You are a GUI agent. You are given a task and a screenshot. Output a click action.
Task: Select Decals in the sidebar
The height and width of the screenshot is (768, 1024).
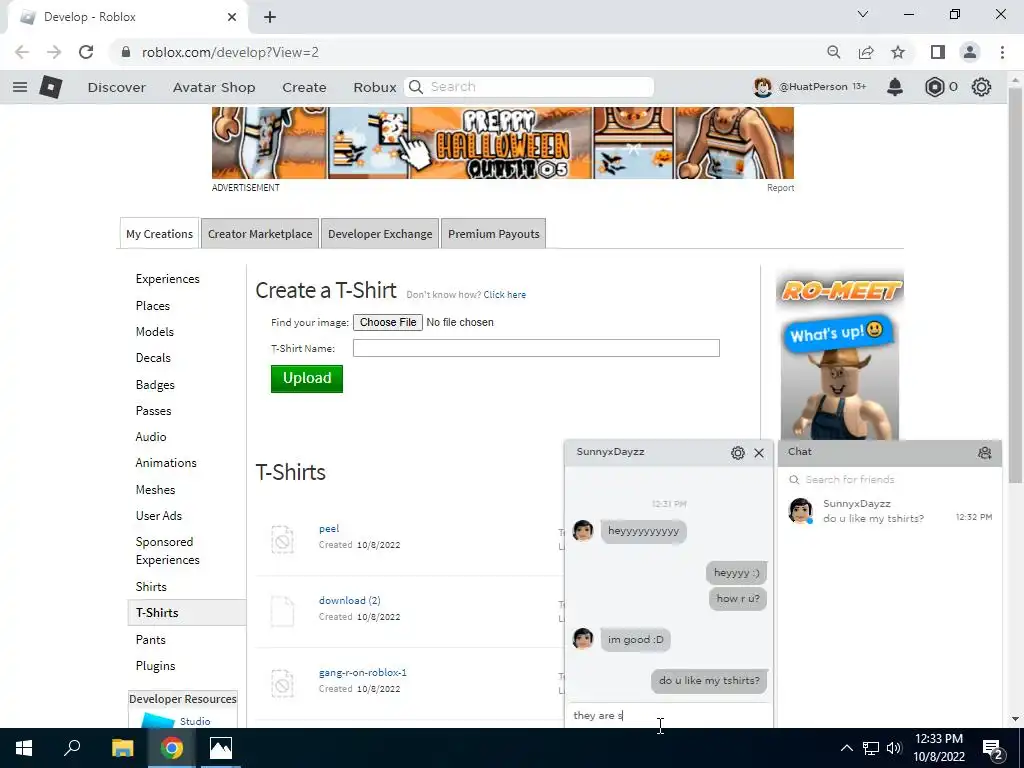[153, 358]
